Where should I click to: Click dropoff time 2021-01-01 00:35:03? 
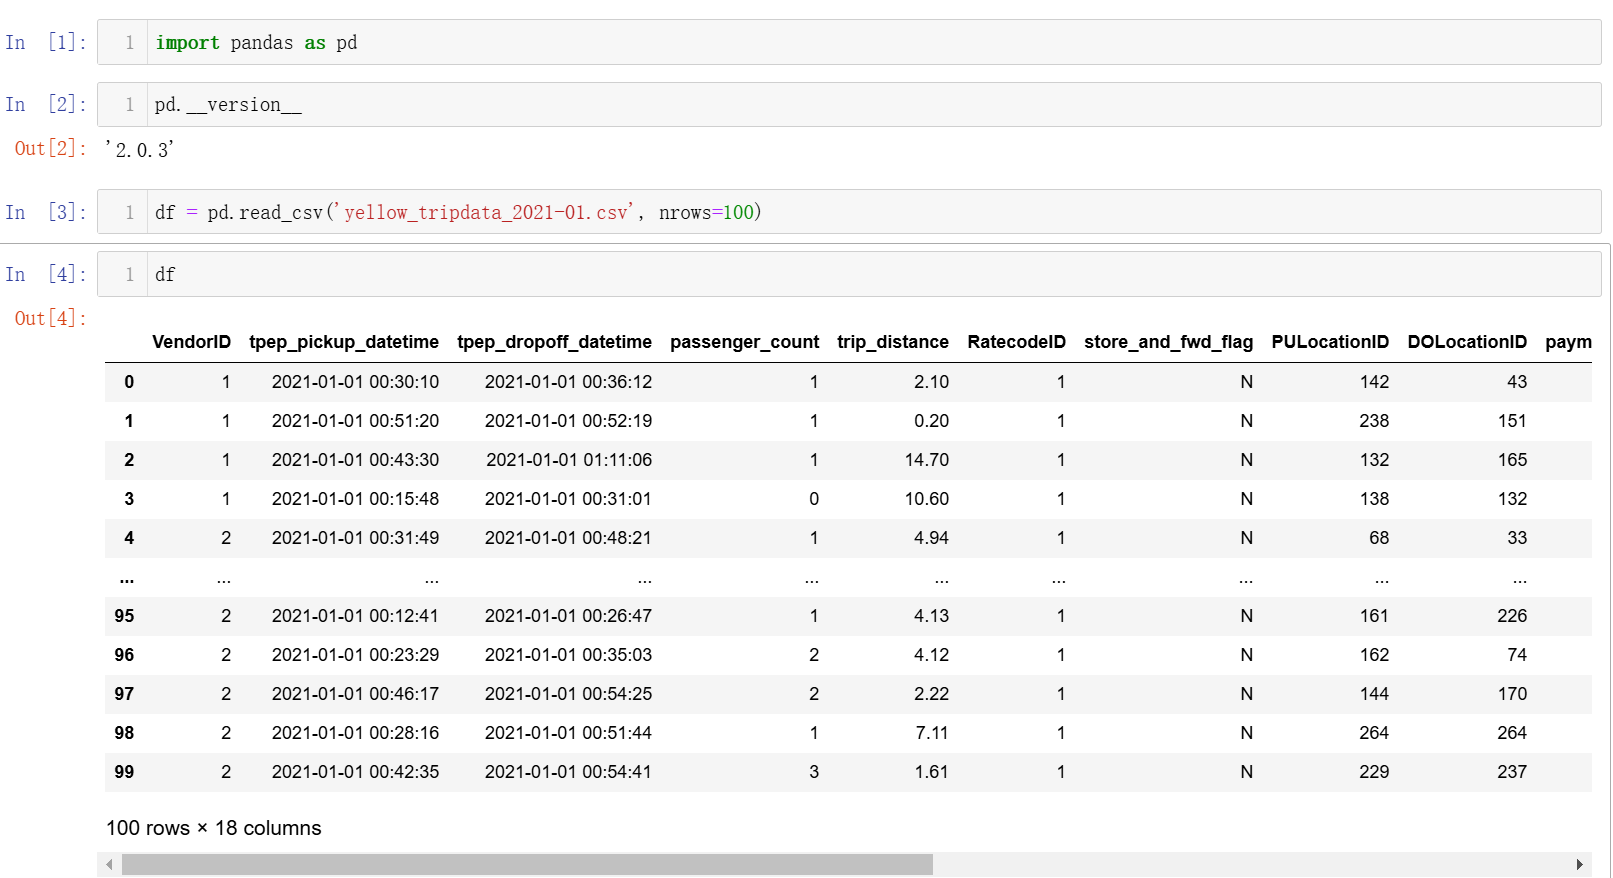click(568, 655)
